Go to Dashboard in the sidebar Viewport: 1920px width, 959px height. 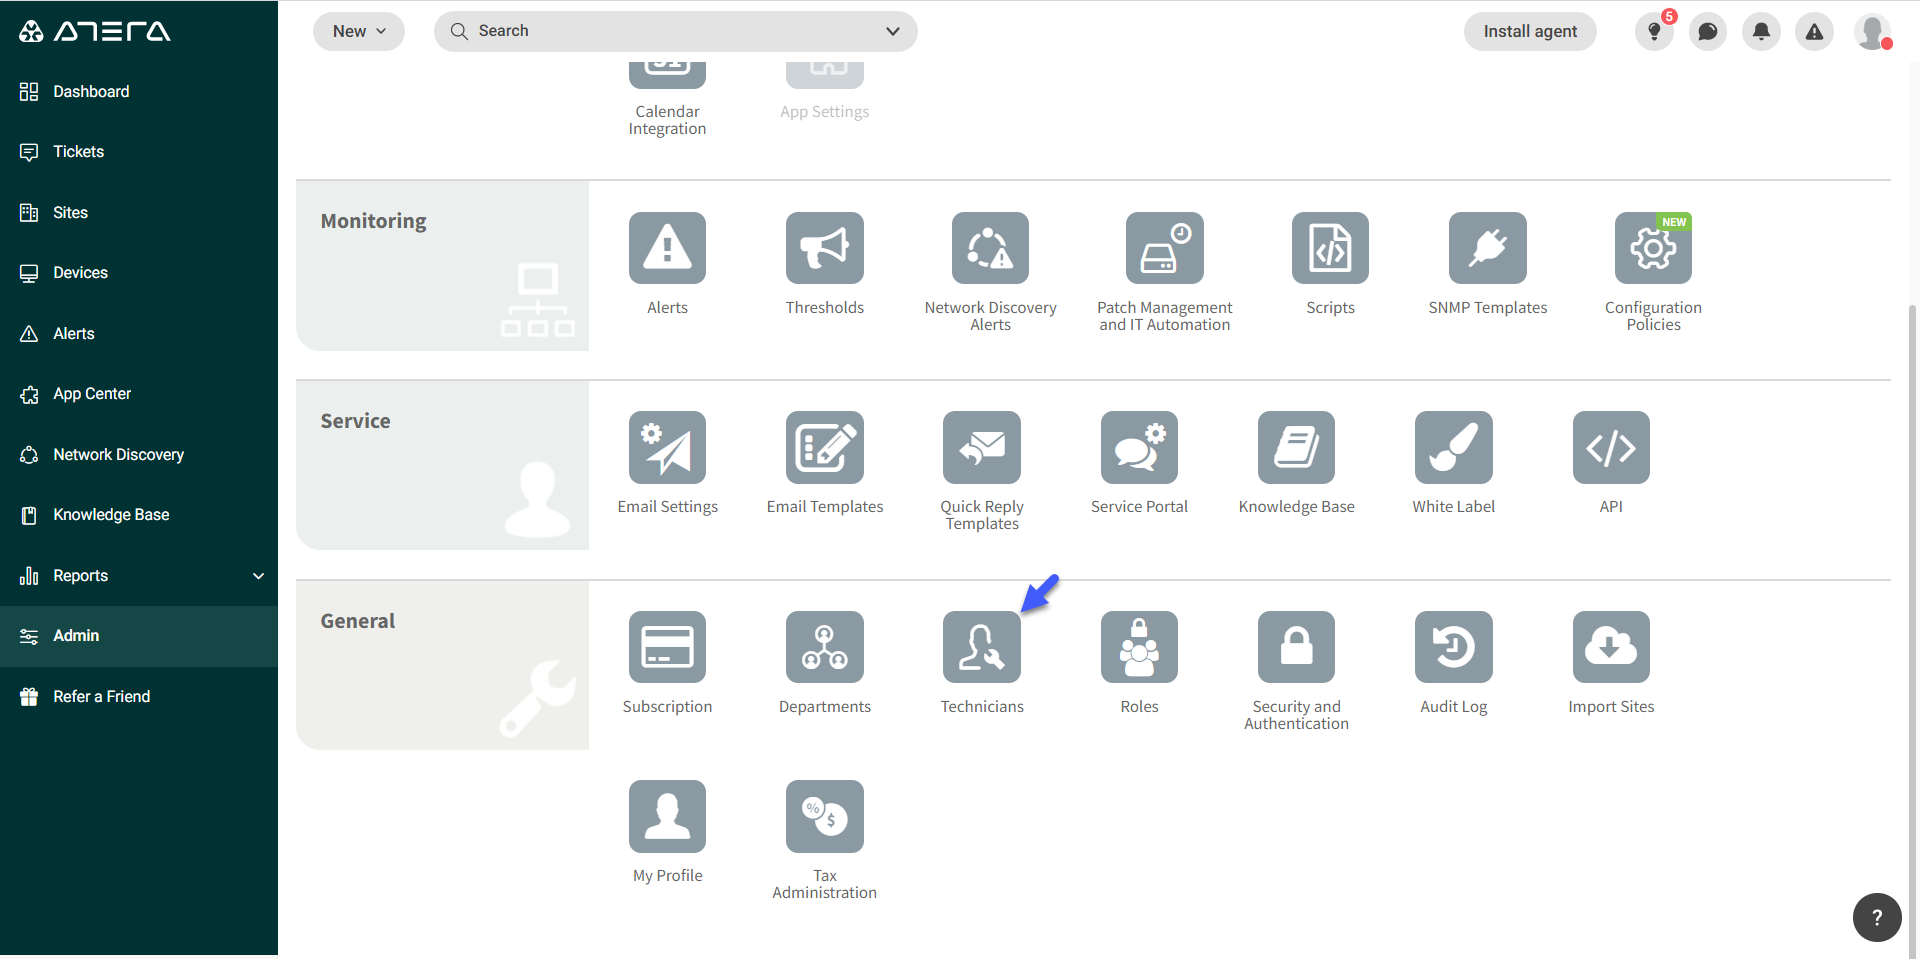[x=139, y=91]
